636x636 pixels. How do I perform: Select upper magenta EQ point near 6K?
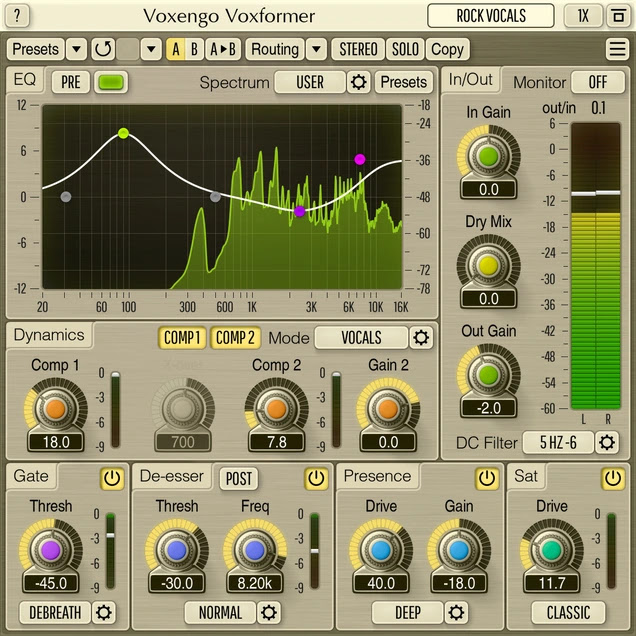[359, 159]
